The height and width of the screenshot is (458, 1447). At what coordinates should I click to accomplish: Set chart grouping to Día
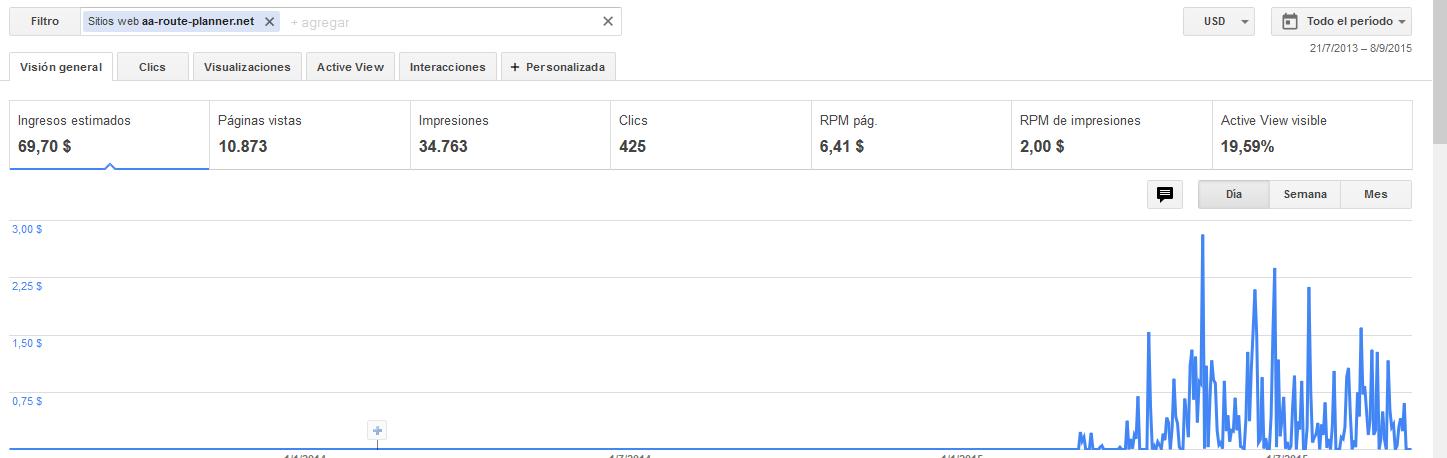pyautogui.click(x=1234, y=194)
